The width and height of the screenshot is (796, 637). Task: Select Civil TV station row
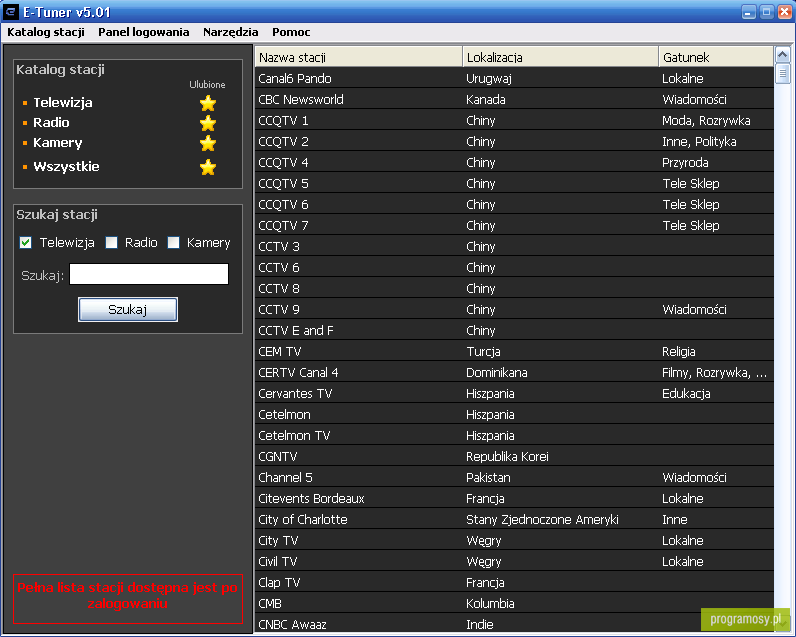click(514, 562)
